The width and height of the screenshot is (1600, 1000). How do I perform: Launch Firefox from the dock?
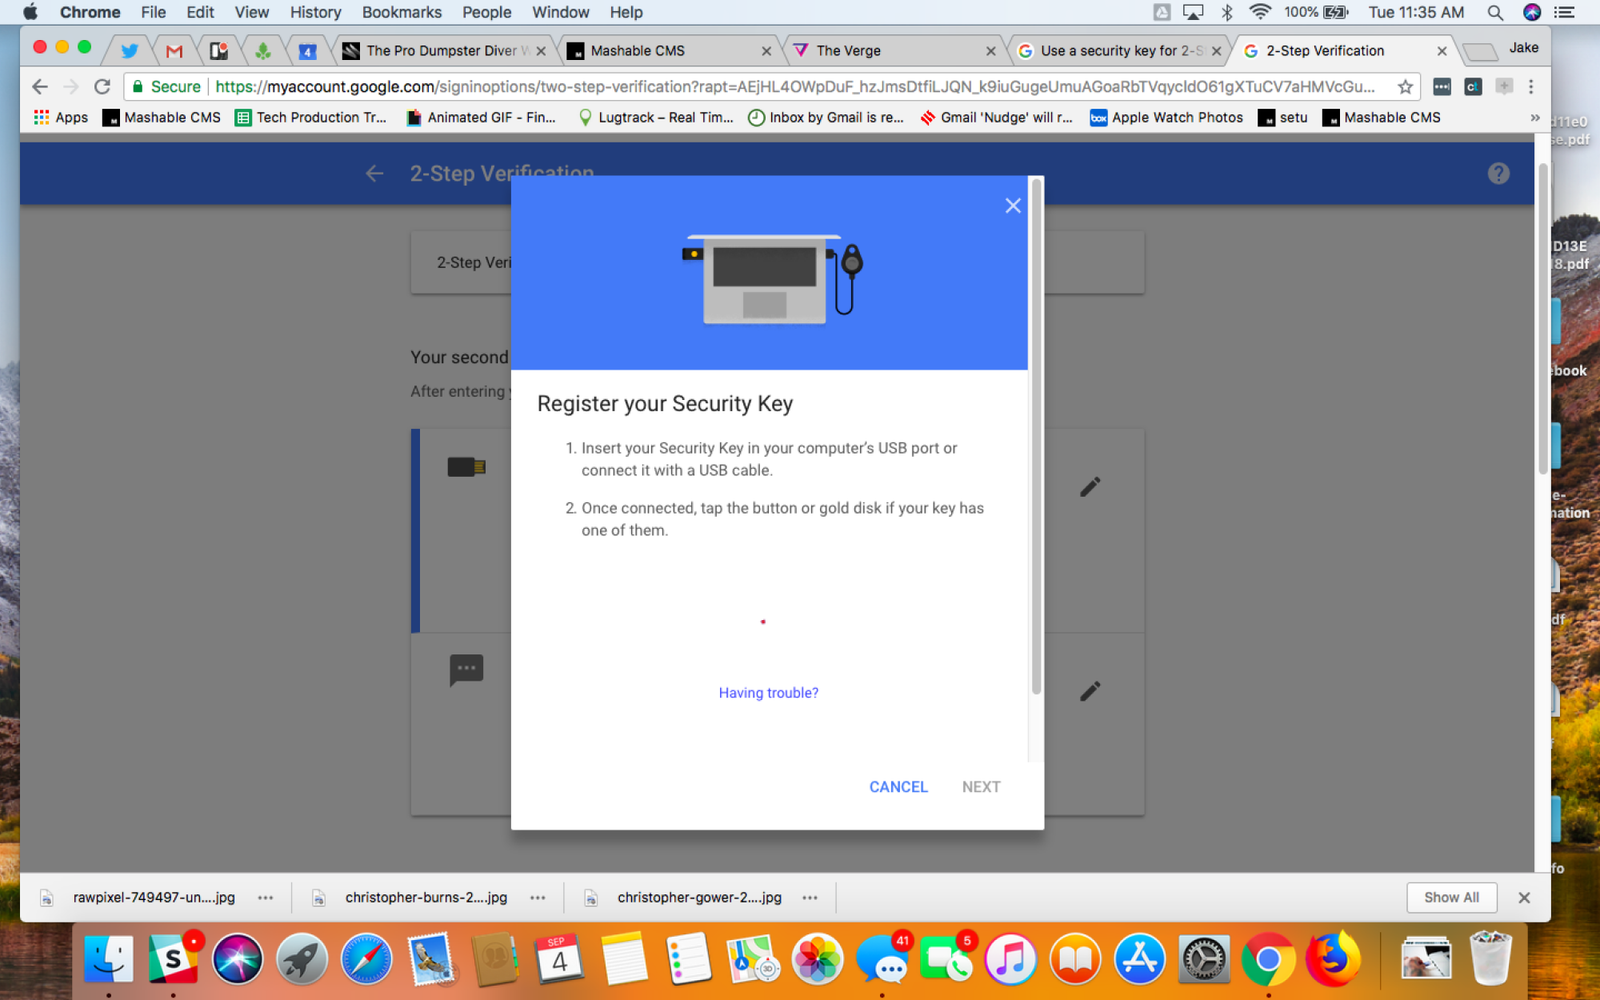pyautogui.click(x=1332, y=960)
